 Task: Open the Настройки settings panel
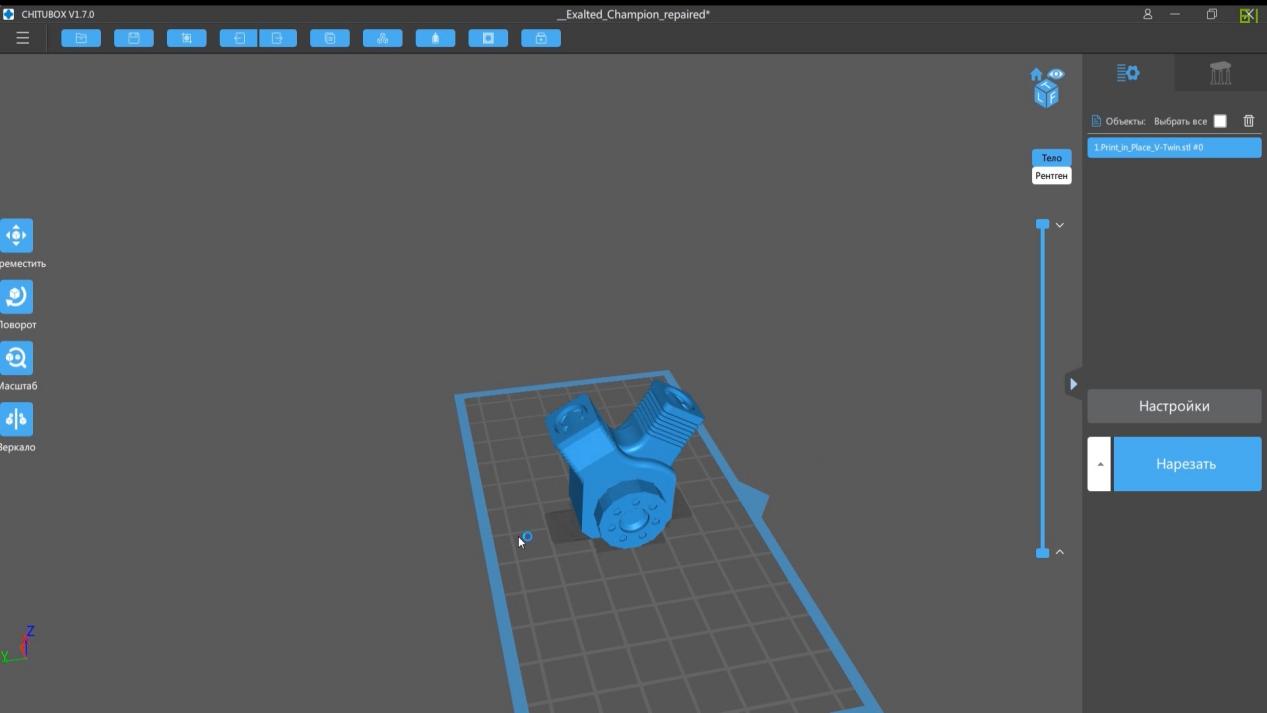[x=1174, y=406]
